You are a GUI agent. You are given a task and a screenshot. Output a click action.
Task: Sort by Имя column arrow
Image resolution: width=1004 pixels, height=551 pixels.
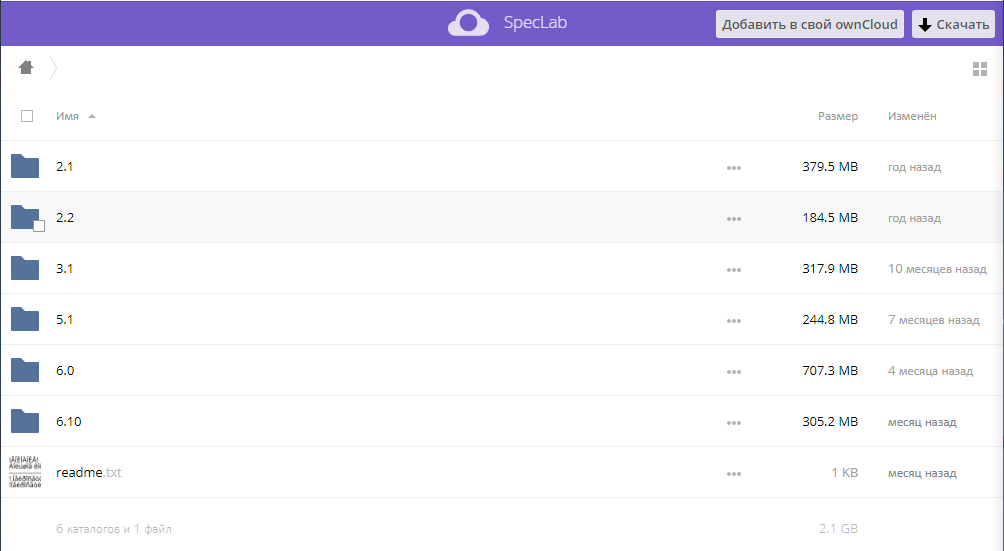point(92,116)
